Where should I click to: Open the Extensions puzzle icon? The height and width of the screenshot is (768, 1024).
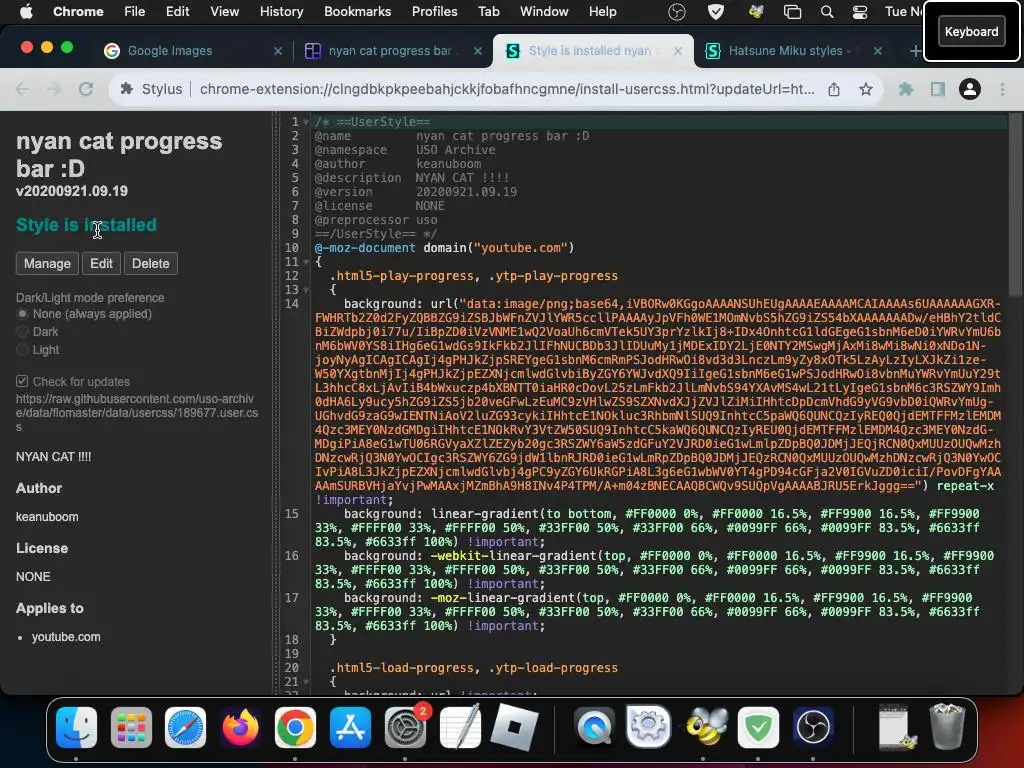[x=906, y=89]
